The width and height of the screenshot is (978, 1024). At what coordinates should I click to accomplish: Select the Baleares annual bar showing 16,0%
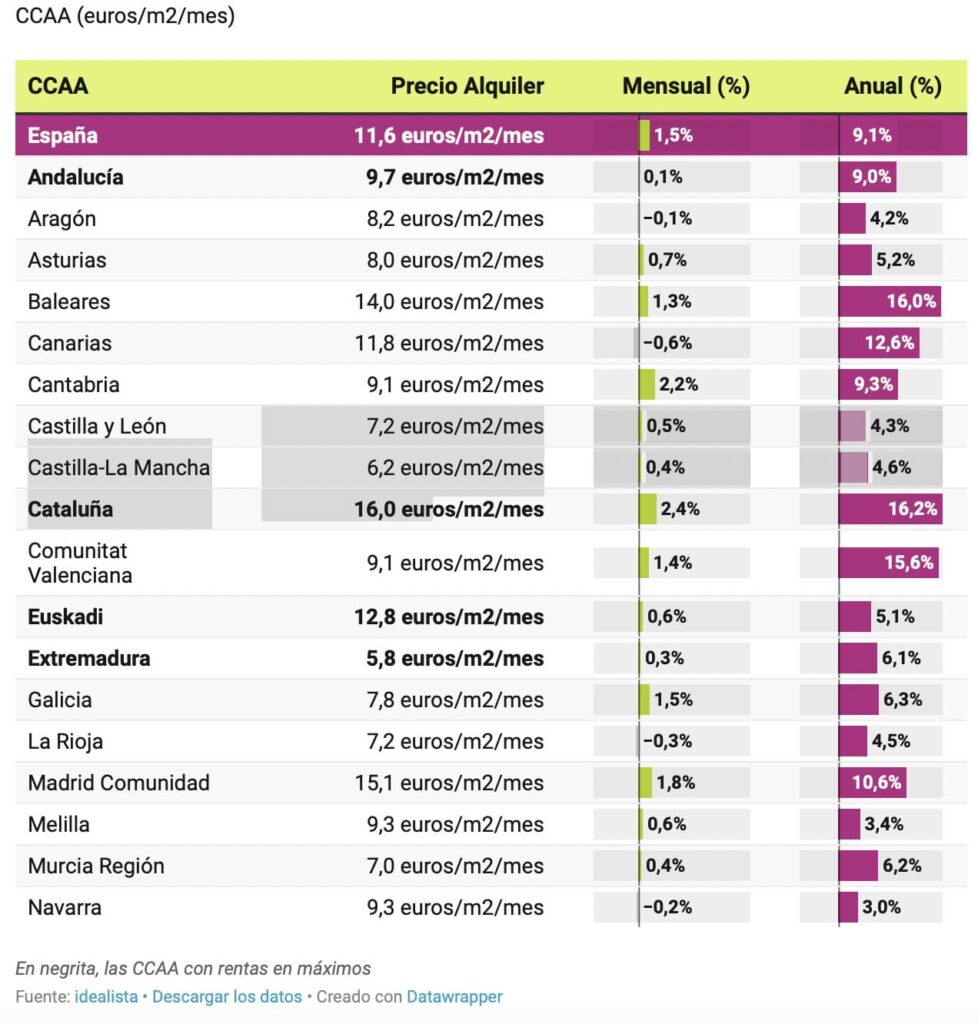point(889,301)
